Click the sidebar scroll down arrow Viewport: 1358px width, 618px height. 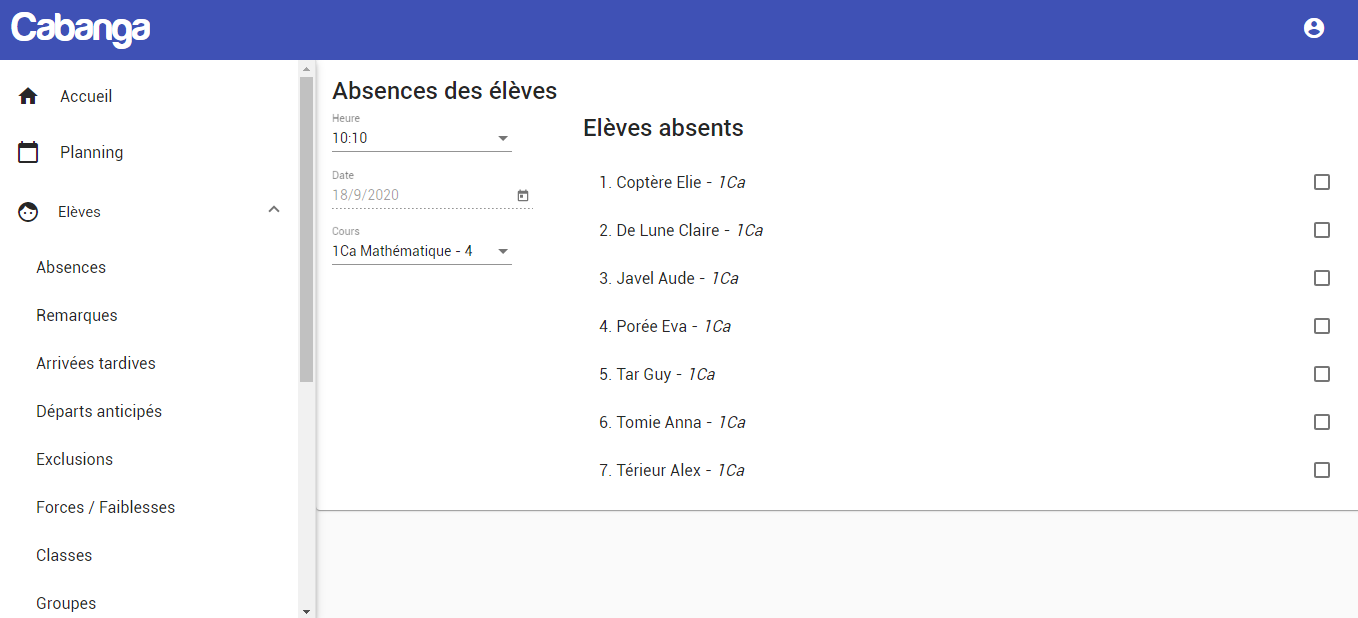(x=306, y=610)
